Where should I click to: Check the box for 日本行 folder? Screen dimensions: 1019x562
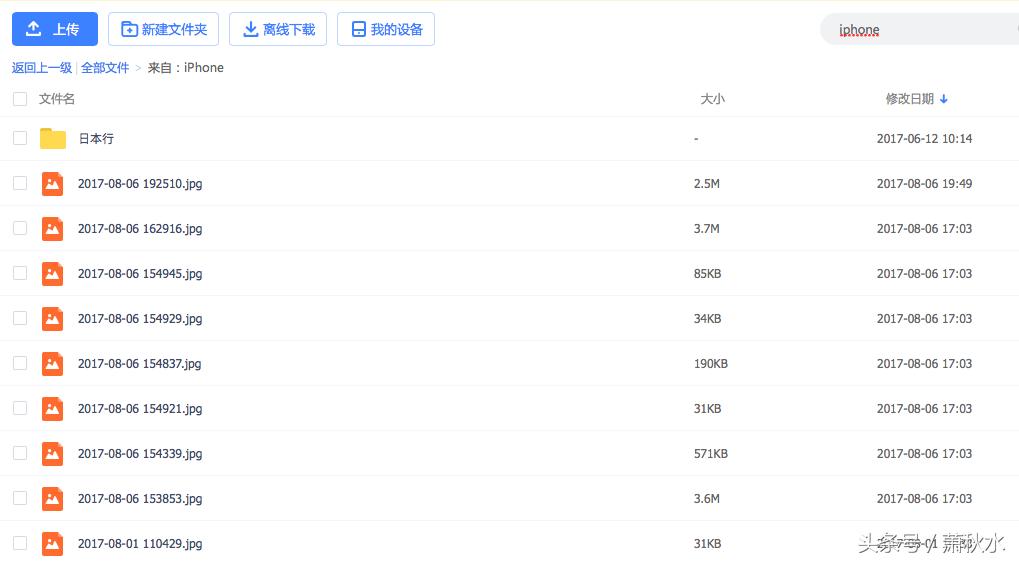pos(20,138)
